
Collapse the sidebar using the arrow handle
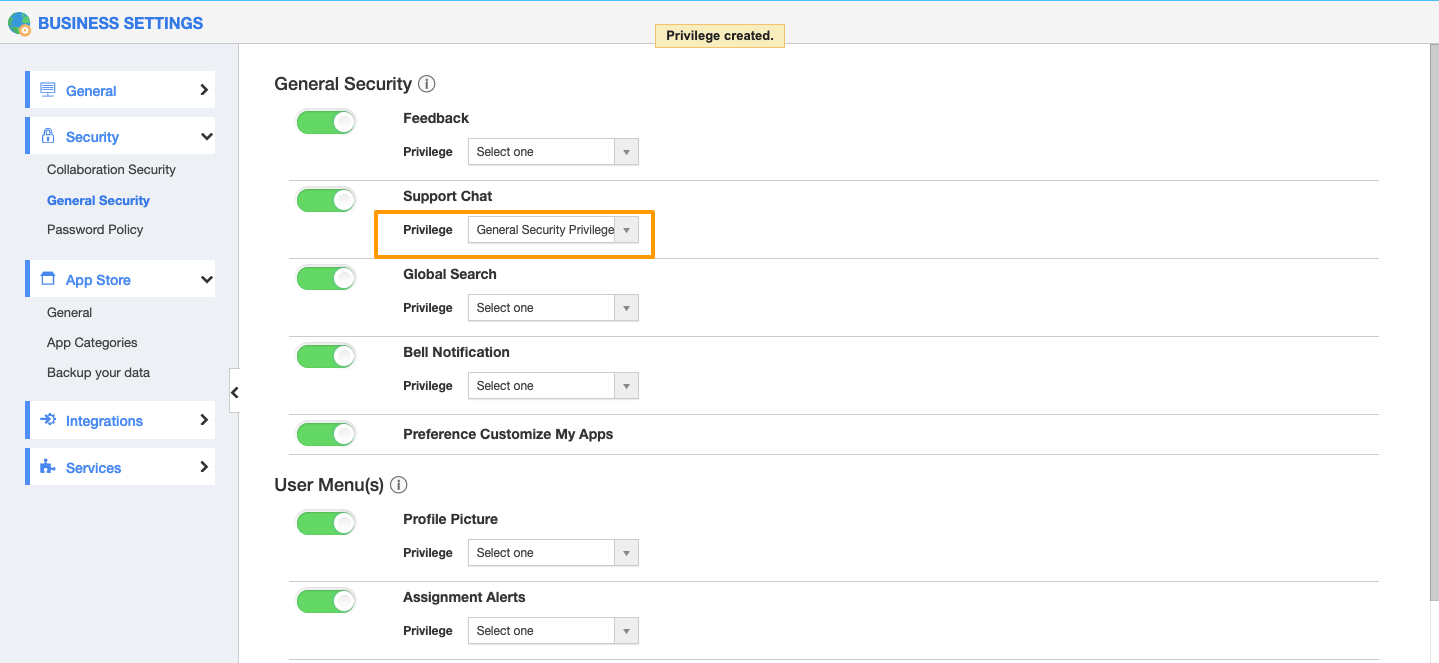pos(234,393)
